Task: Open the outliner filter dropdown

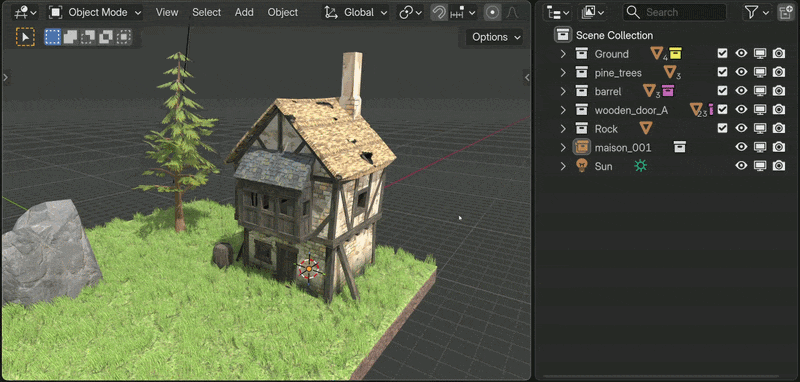Action: click(x=757, y=12)
